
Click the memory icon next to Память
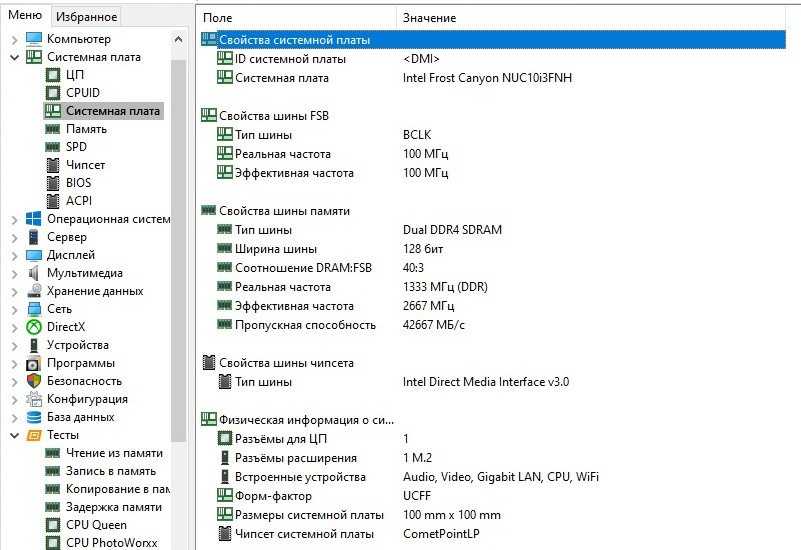coord(54,129)
